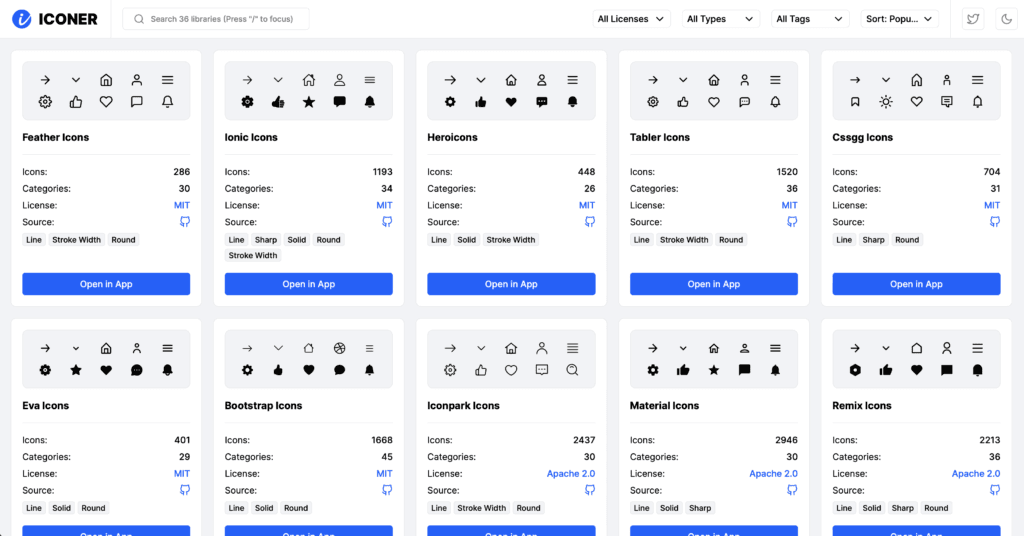The height and width of the screenshot is (536, 1024).
Task: Click the Tabler Icons GitHub source icon
Action: [x=792, y=222]
